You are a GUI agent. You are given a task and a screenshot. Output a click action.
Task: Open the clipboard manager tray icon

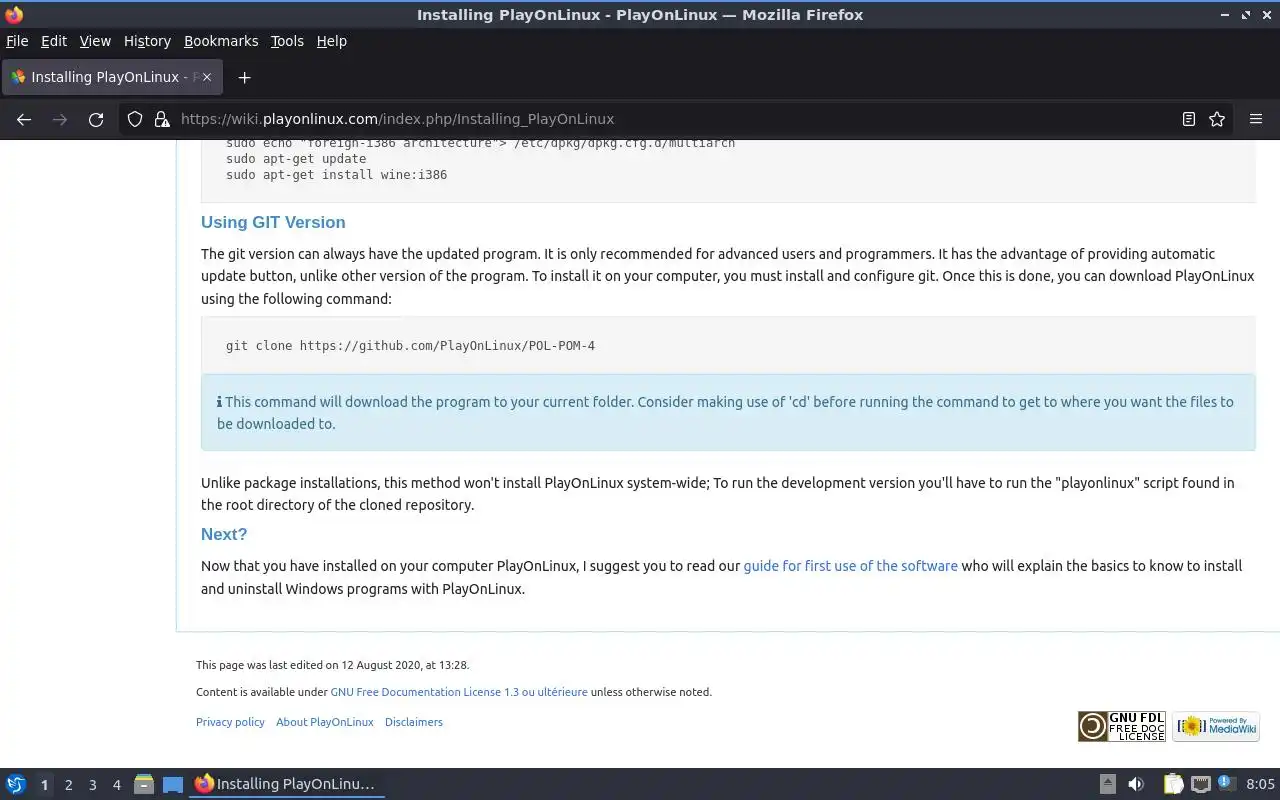[x=1173, y=784]
